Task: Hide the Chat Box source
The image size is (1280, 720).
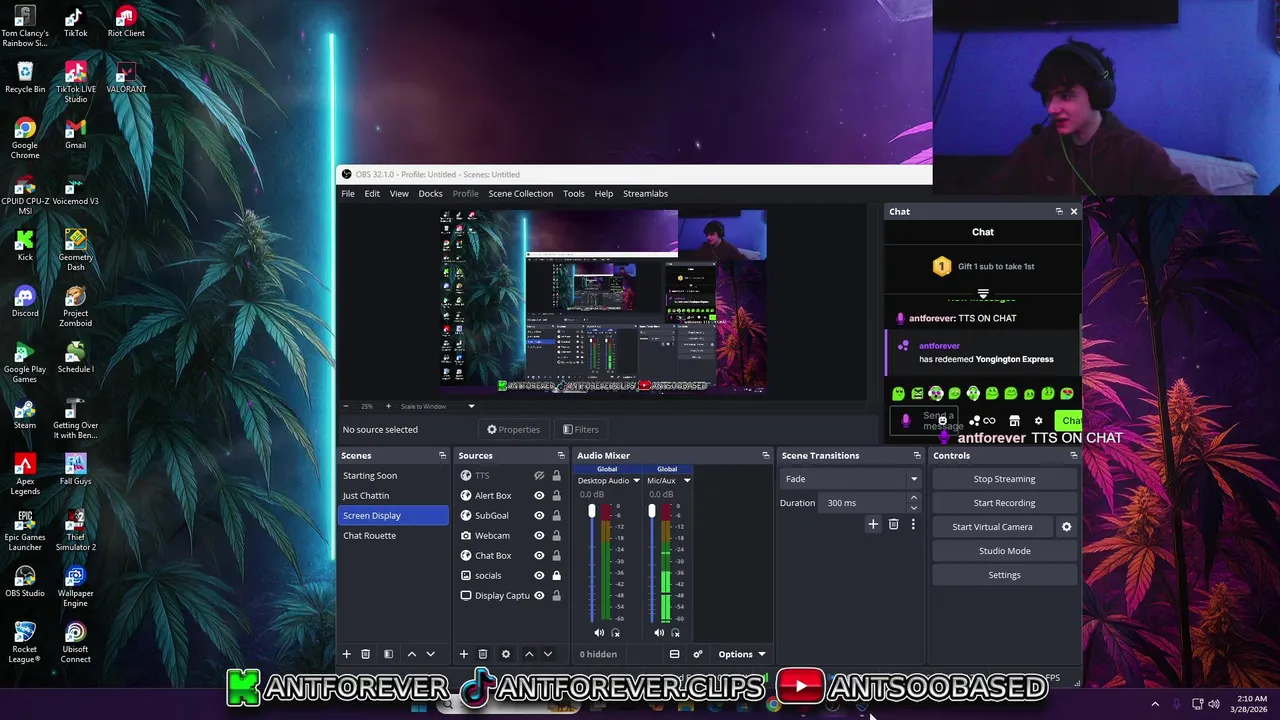Action: tap(539, 556)
